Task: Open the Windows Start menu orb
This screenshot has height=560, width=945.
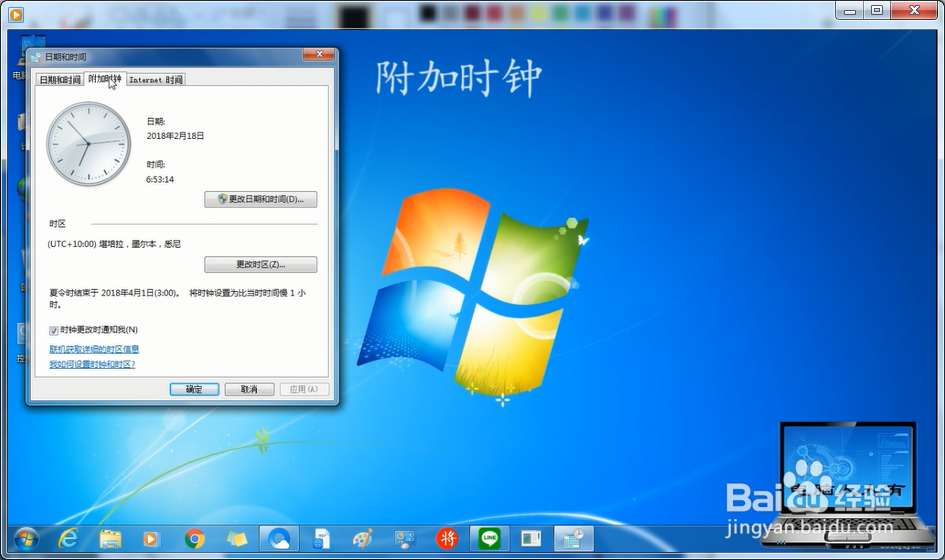Action: (x=26, y=538)
